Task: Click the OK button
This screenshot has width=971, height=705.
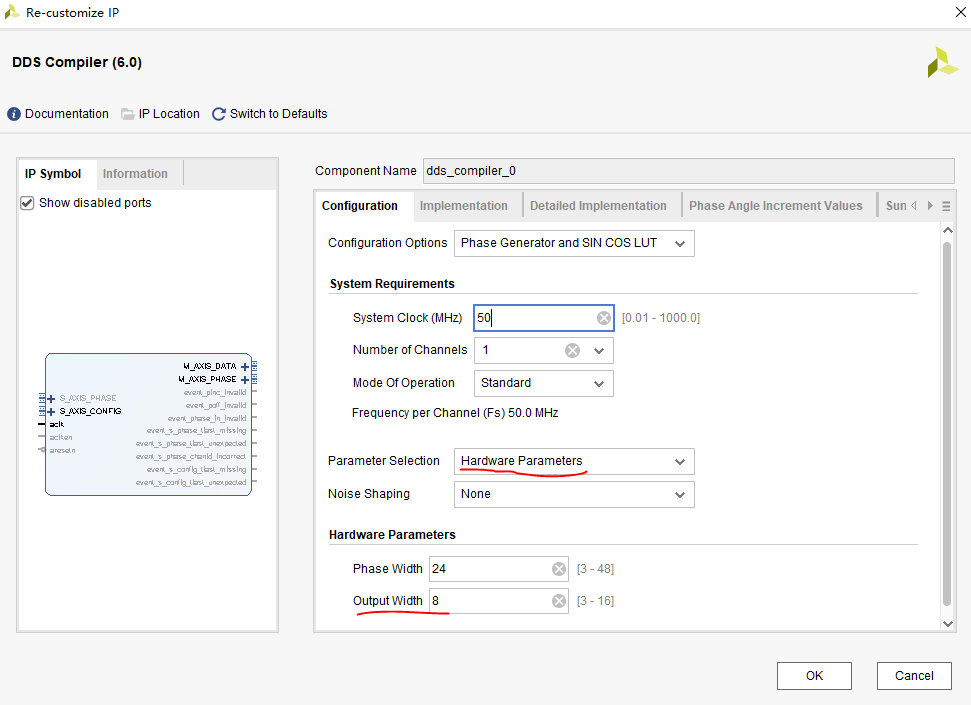Action: click(814, 676)
